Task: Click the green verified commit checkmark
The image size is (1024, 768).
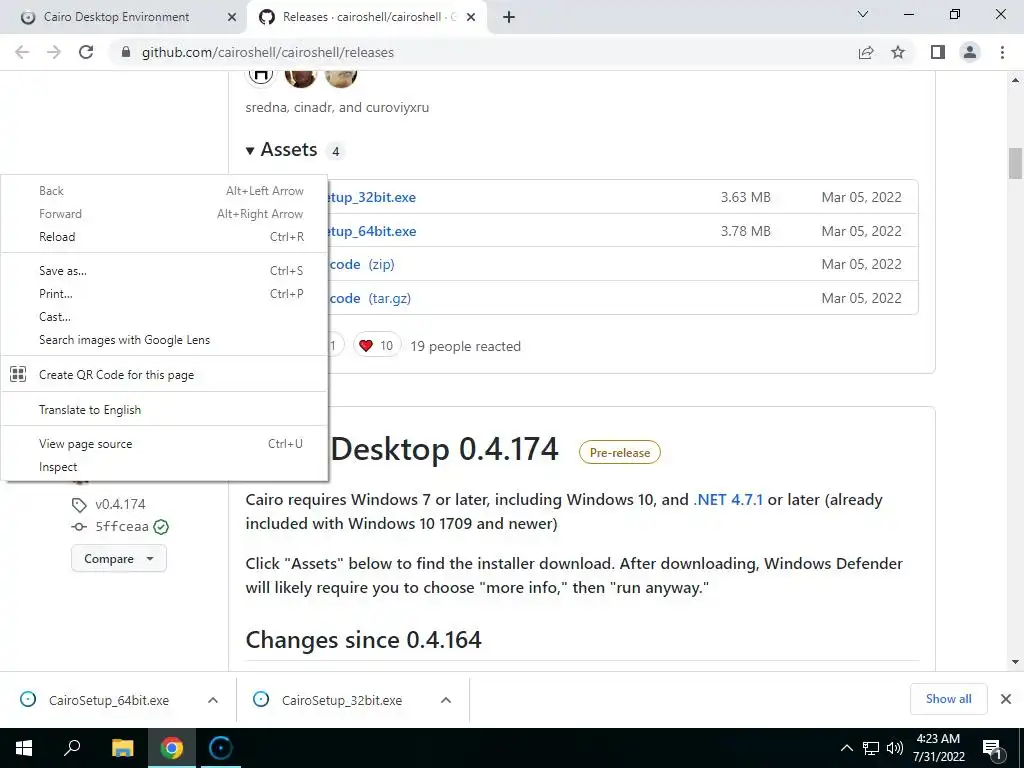Action: pyautogui.click(x=161, y=527)
